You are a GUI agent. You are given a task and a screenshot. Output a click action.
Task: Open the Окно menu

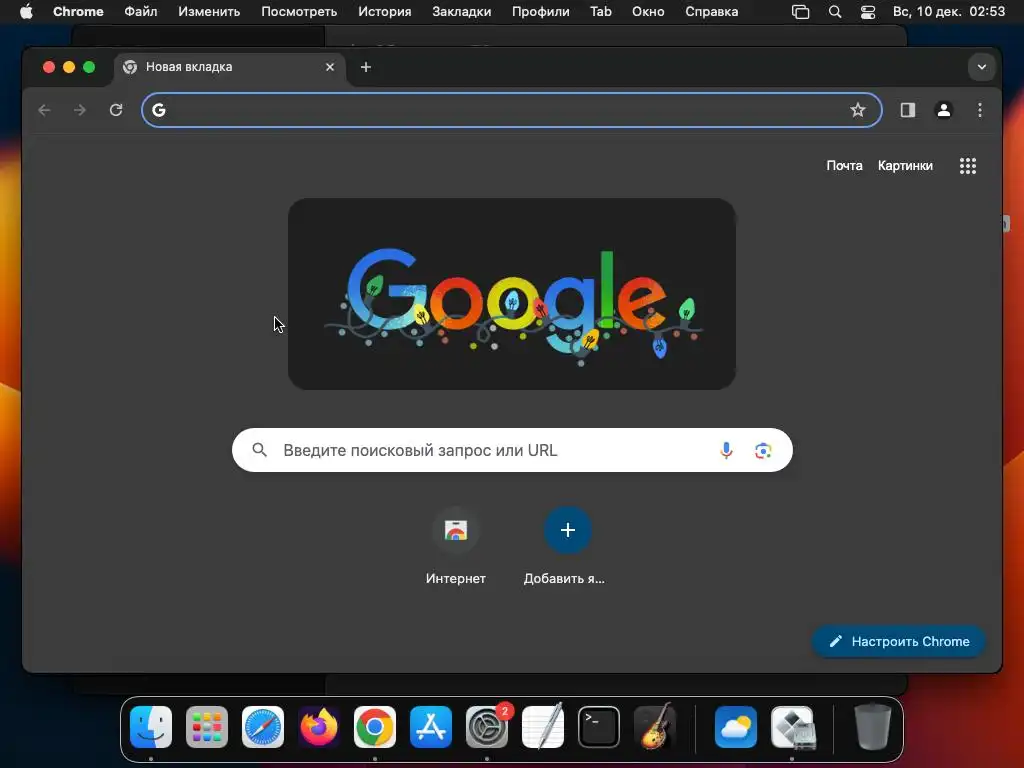(x=648, y=12)
